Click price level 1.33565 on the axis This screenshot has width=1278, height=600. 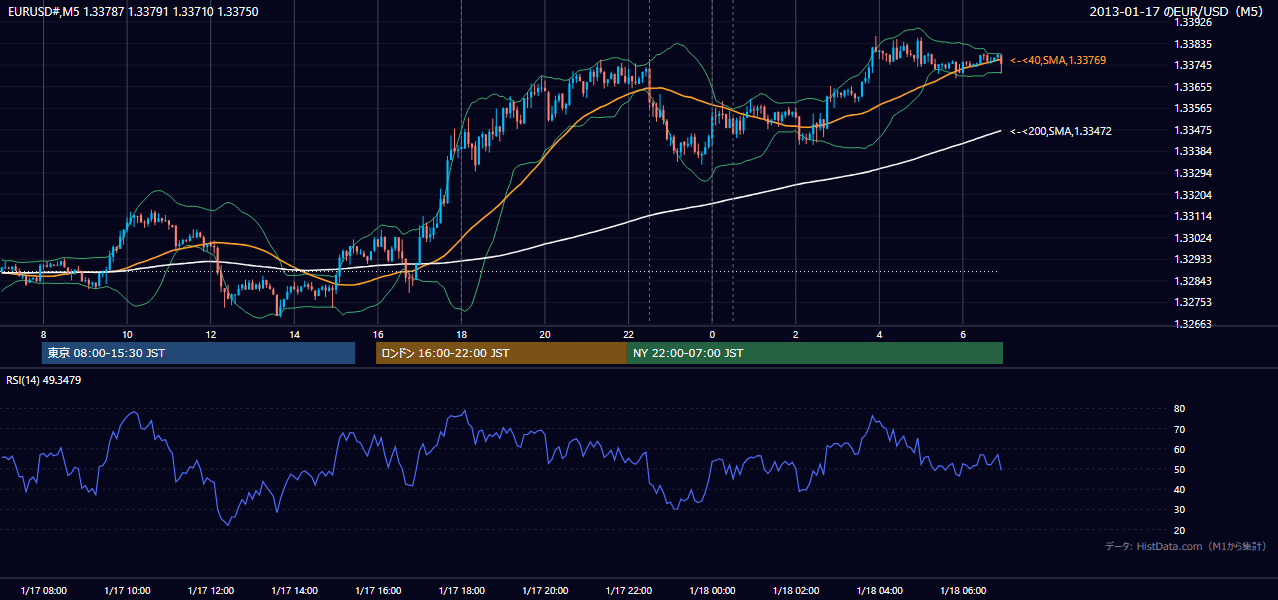tap(1192, 109)
